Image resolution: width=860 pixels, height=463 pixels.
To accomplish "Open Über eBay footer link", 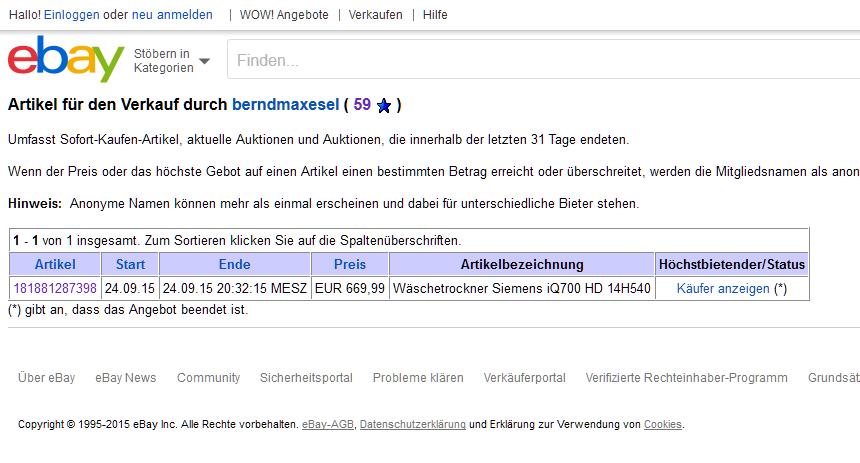I will (47, 378).
